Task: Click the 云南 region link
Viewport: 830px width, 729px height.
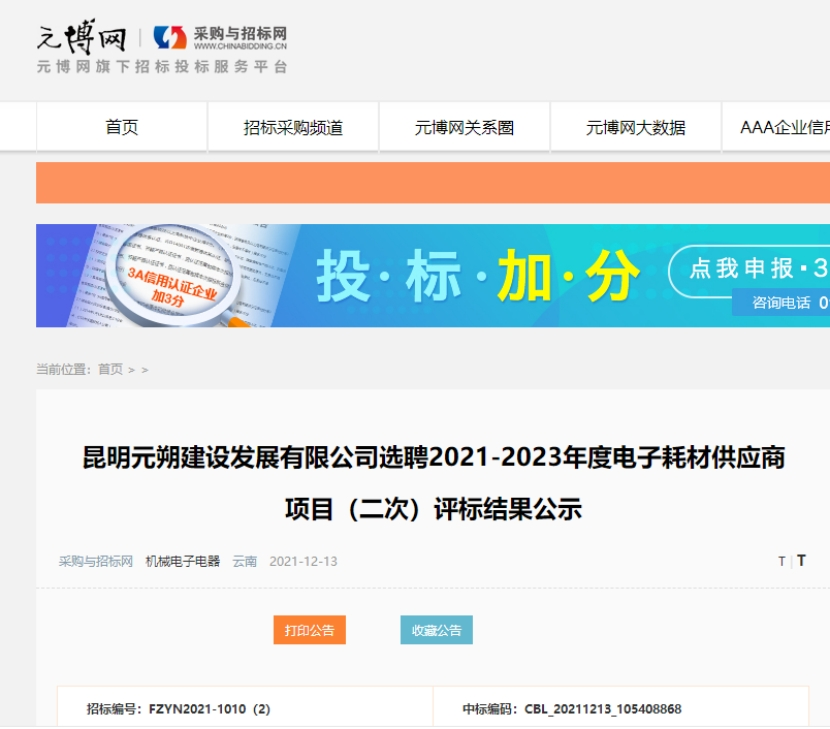Action: point(244,561)
